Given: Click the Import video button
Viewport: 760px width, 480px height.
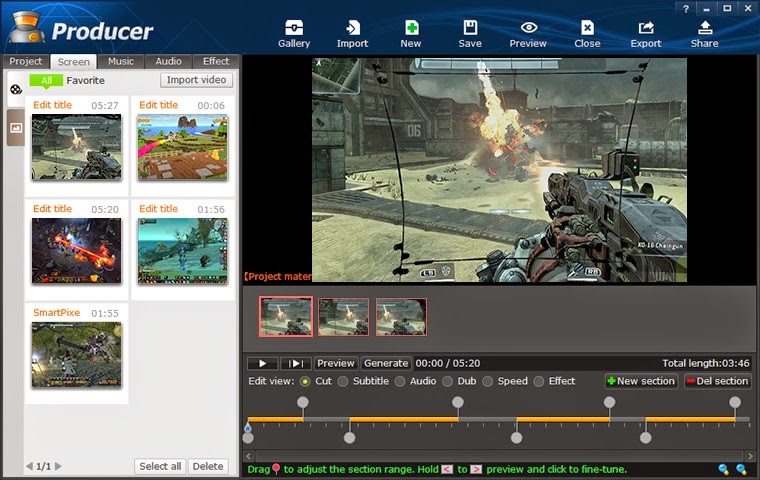Looking at the screenshot, I should tap(196, 80).
